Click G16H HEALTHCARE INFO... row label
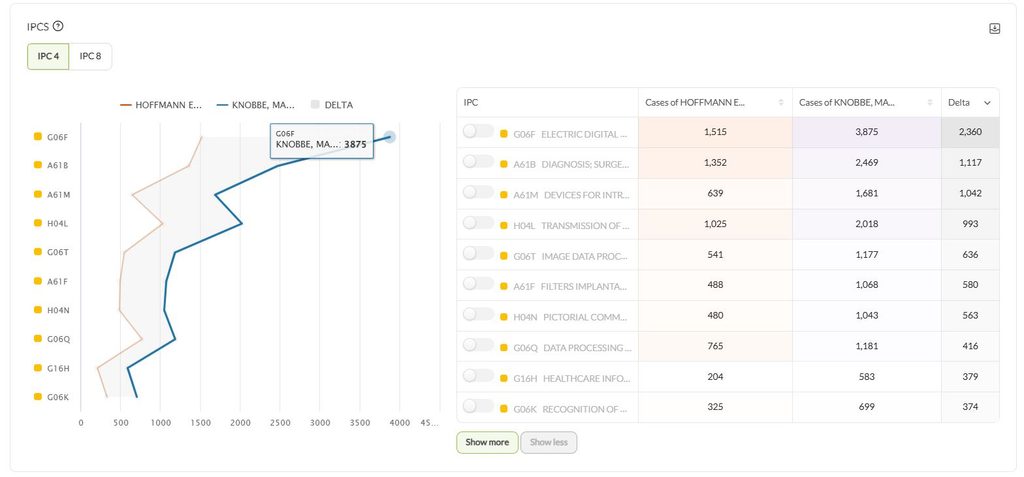This screenshot has height=477, width=1024. (572, 378)
